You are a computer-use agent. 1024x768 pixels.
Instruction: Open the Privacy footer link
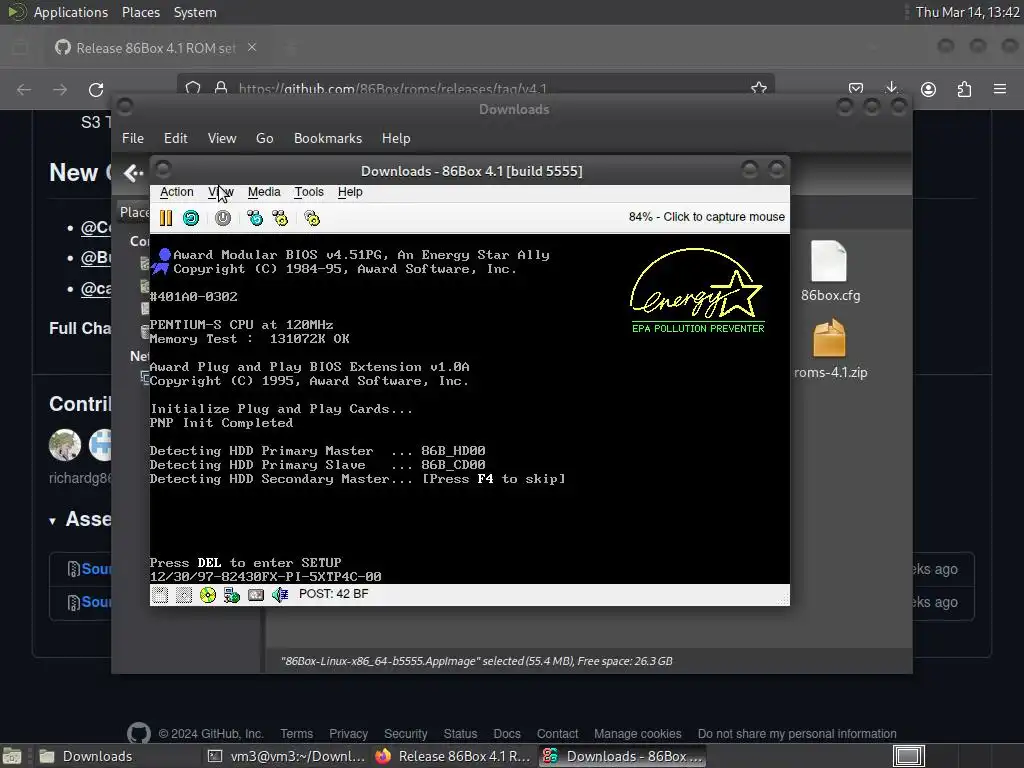click(x=348, y=734)
